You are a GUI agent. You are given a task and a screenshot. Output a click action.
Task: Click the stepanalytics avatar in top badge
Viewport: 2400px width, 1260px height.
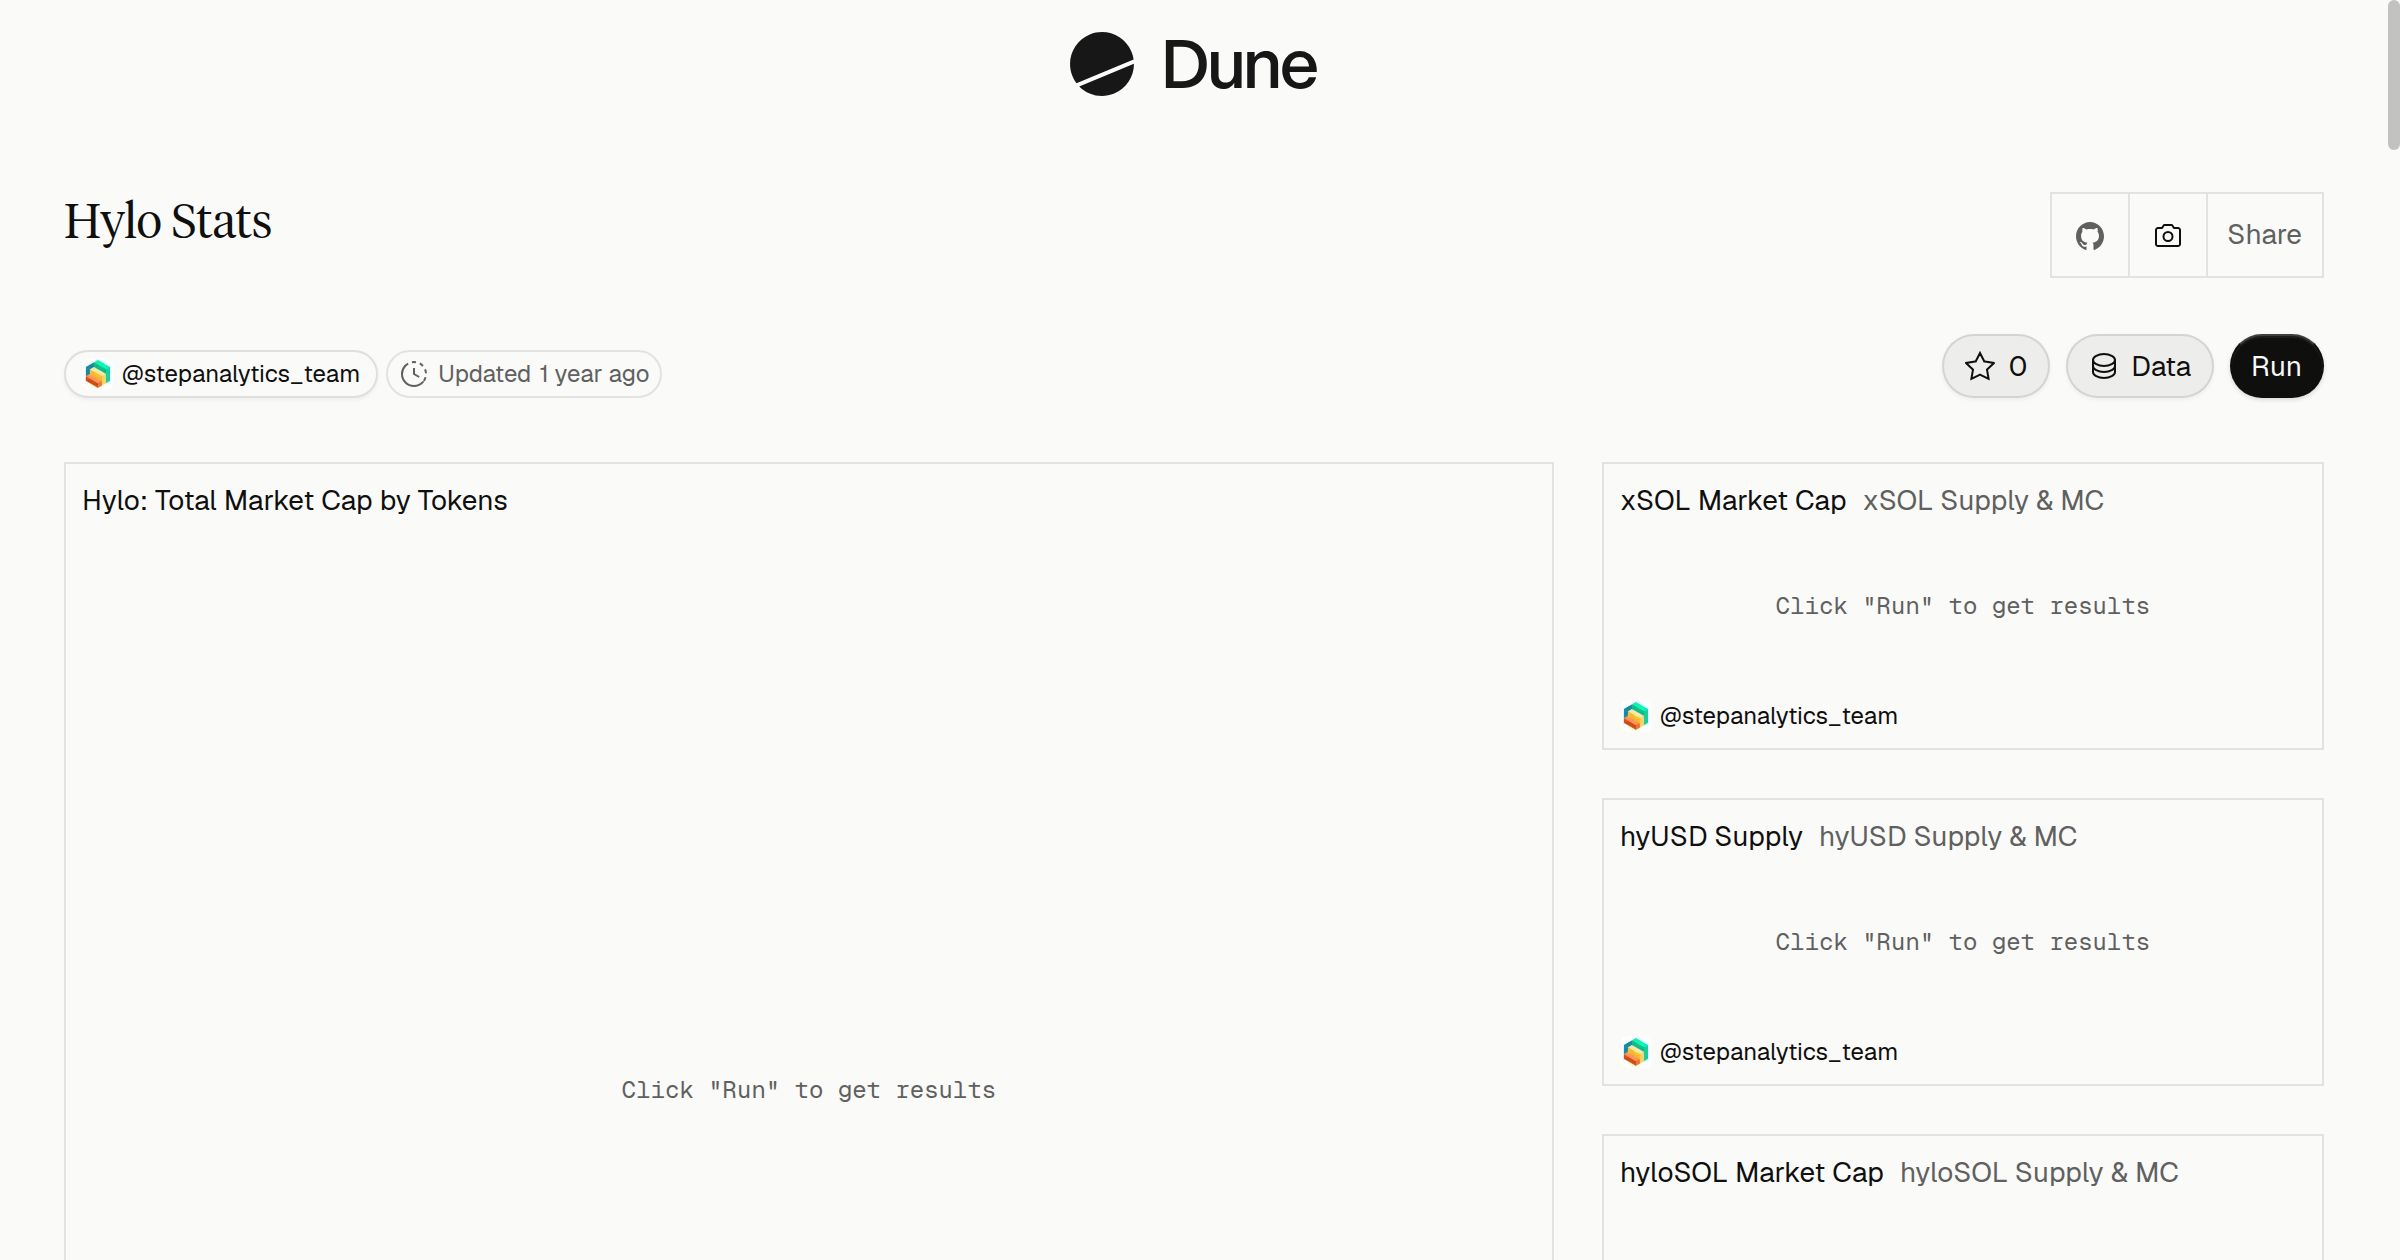tap(97, 374)
